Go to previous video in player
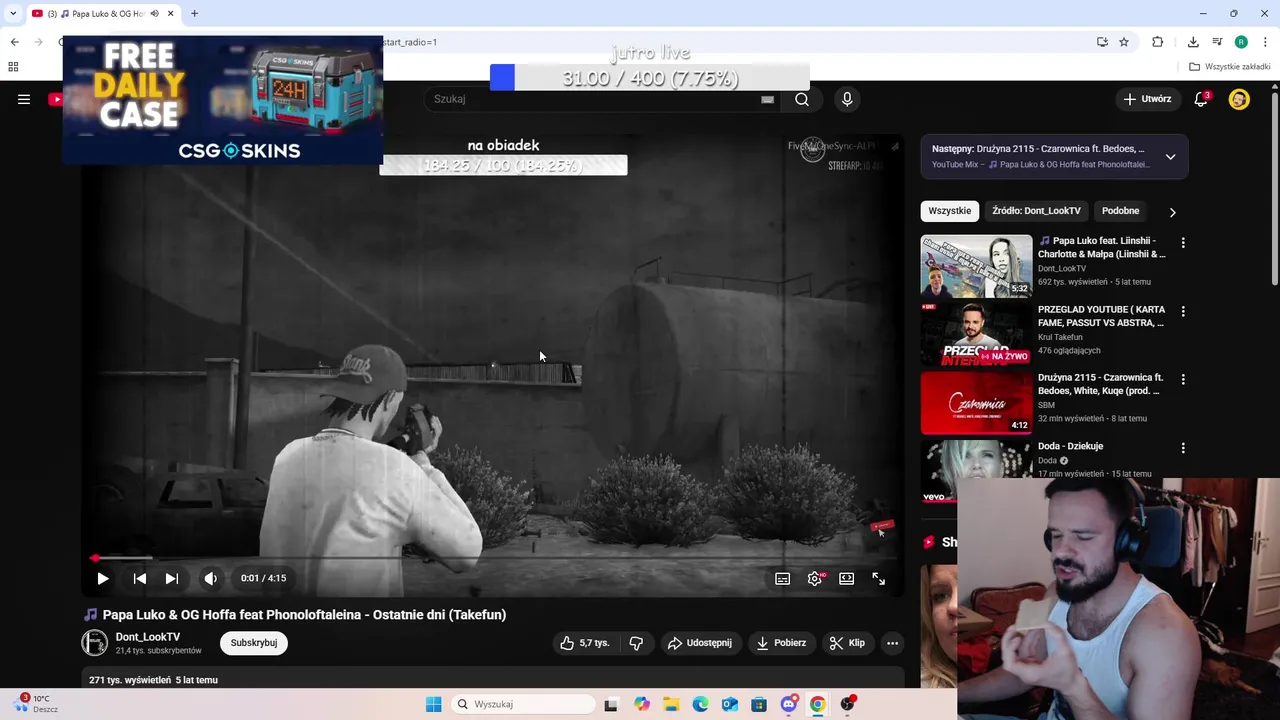Image resolution: width=1280 pixels, height=720 pixels. point(140,578)
